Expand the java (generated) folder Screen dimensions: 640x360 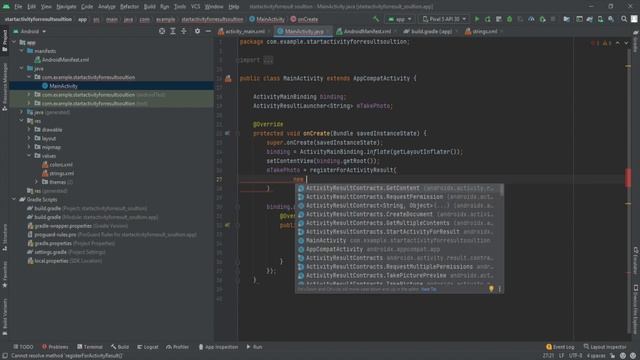[22, 112]
